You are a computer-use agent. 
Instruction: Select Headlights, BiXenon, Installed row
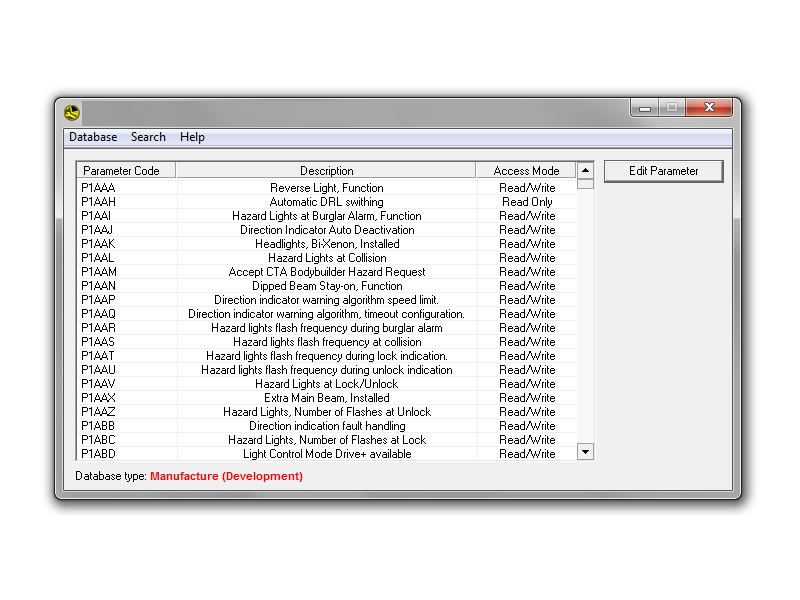click(x=326, y=244)
